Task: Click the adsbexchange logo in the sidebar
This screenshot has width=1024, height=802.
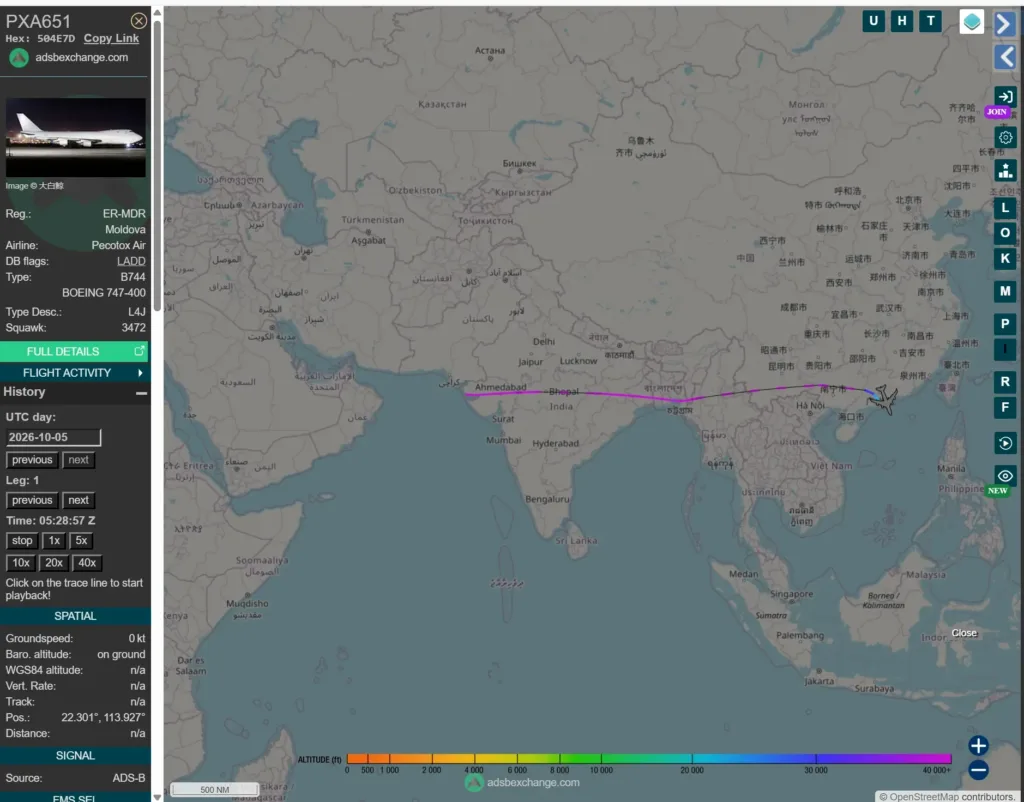Action: point(19,58)
